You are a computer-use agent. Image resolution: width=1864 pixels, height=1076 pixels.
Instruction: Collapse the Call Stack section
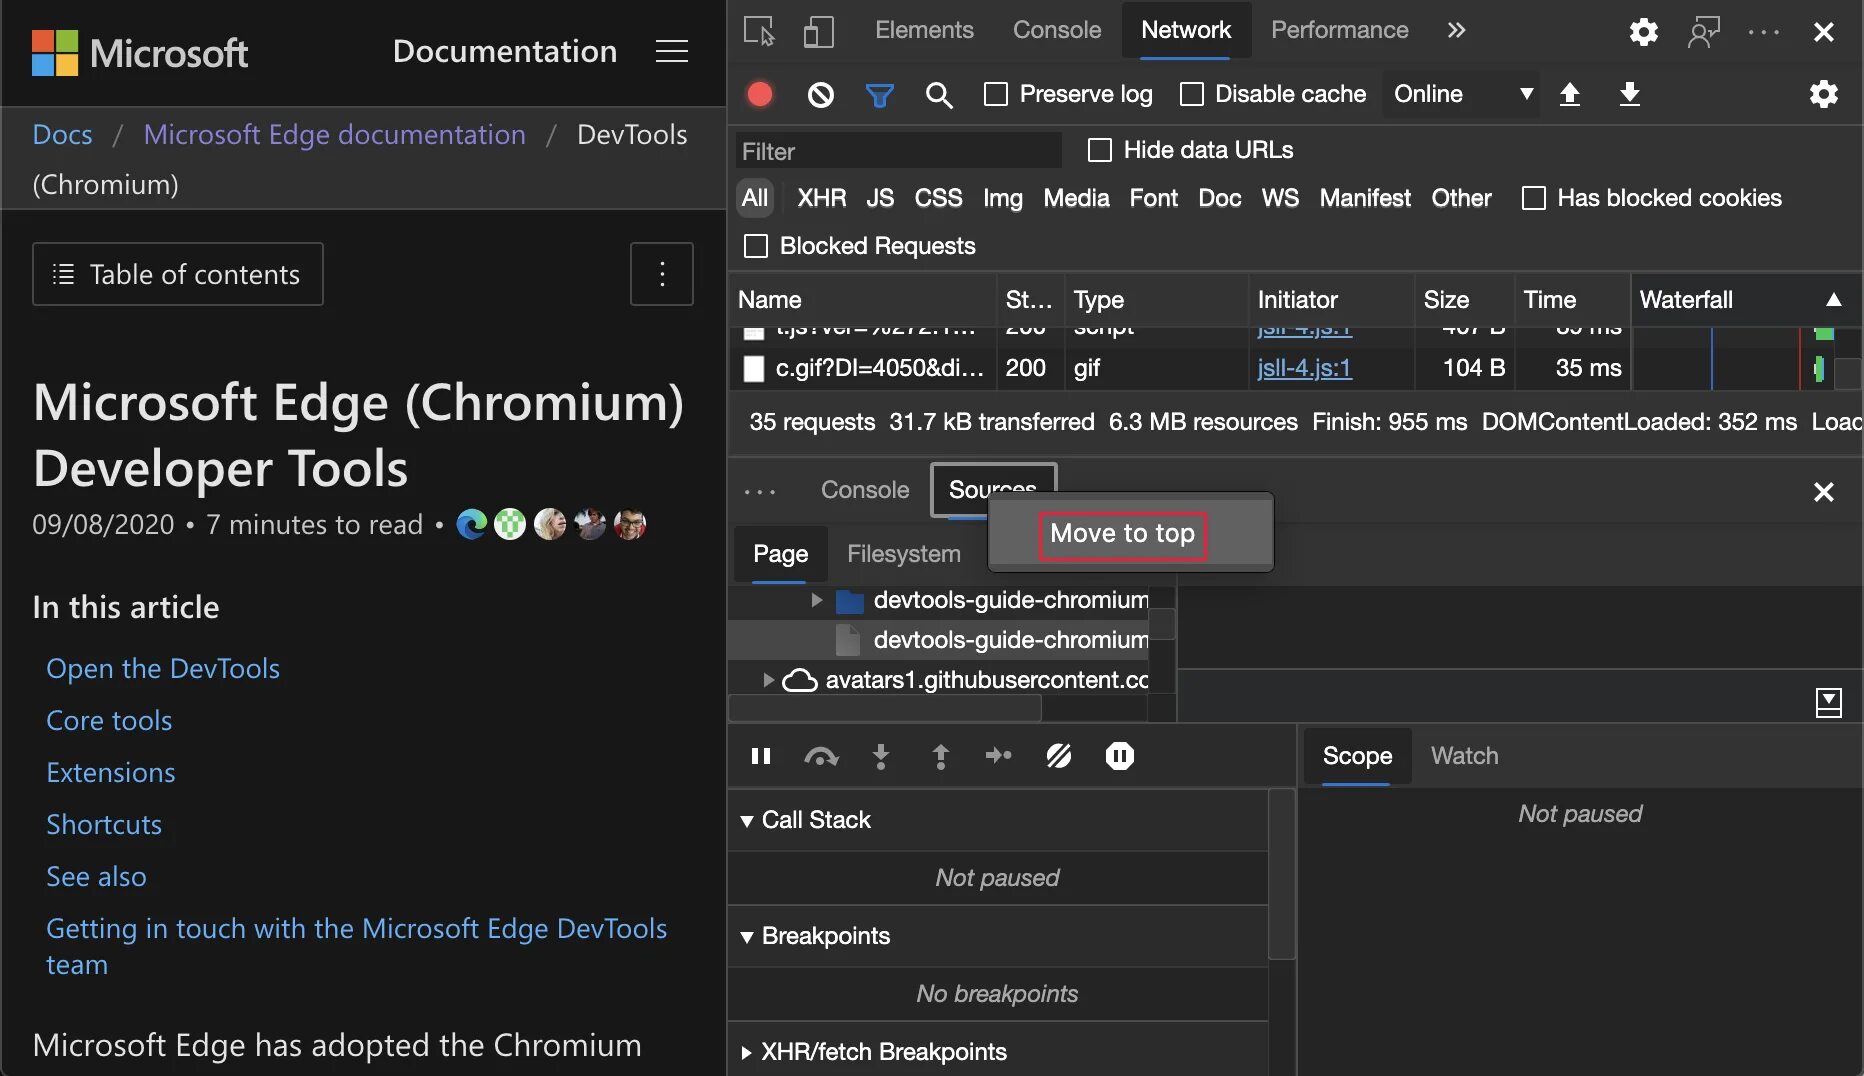tap(747, 821)
